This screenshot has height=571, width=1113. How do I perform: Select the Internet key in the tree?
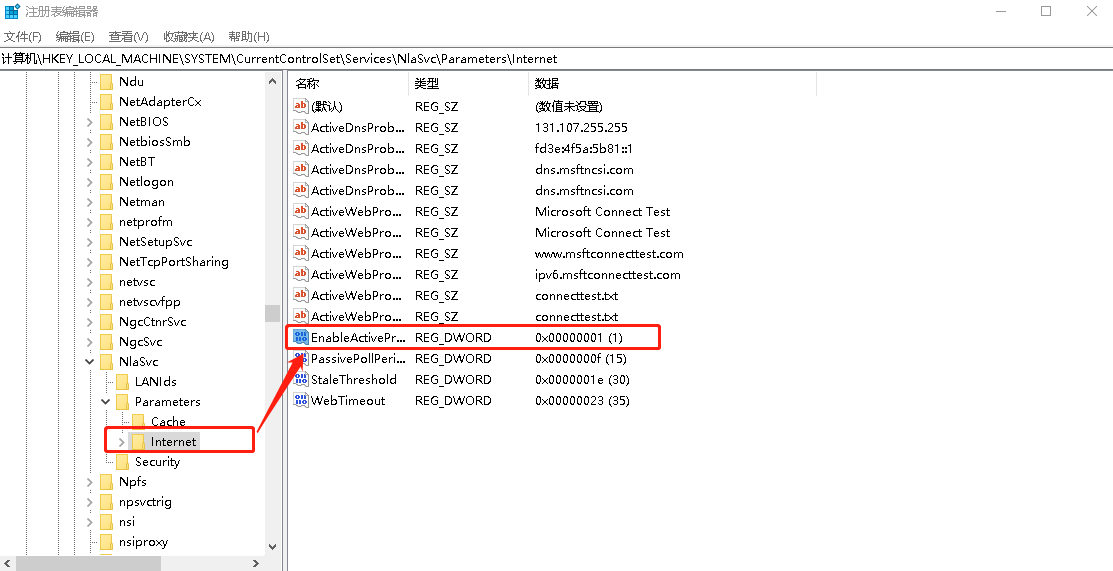click(173, 442)
